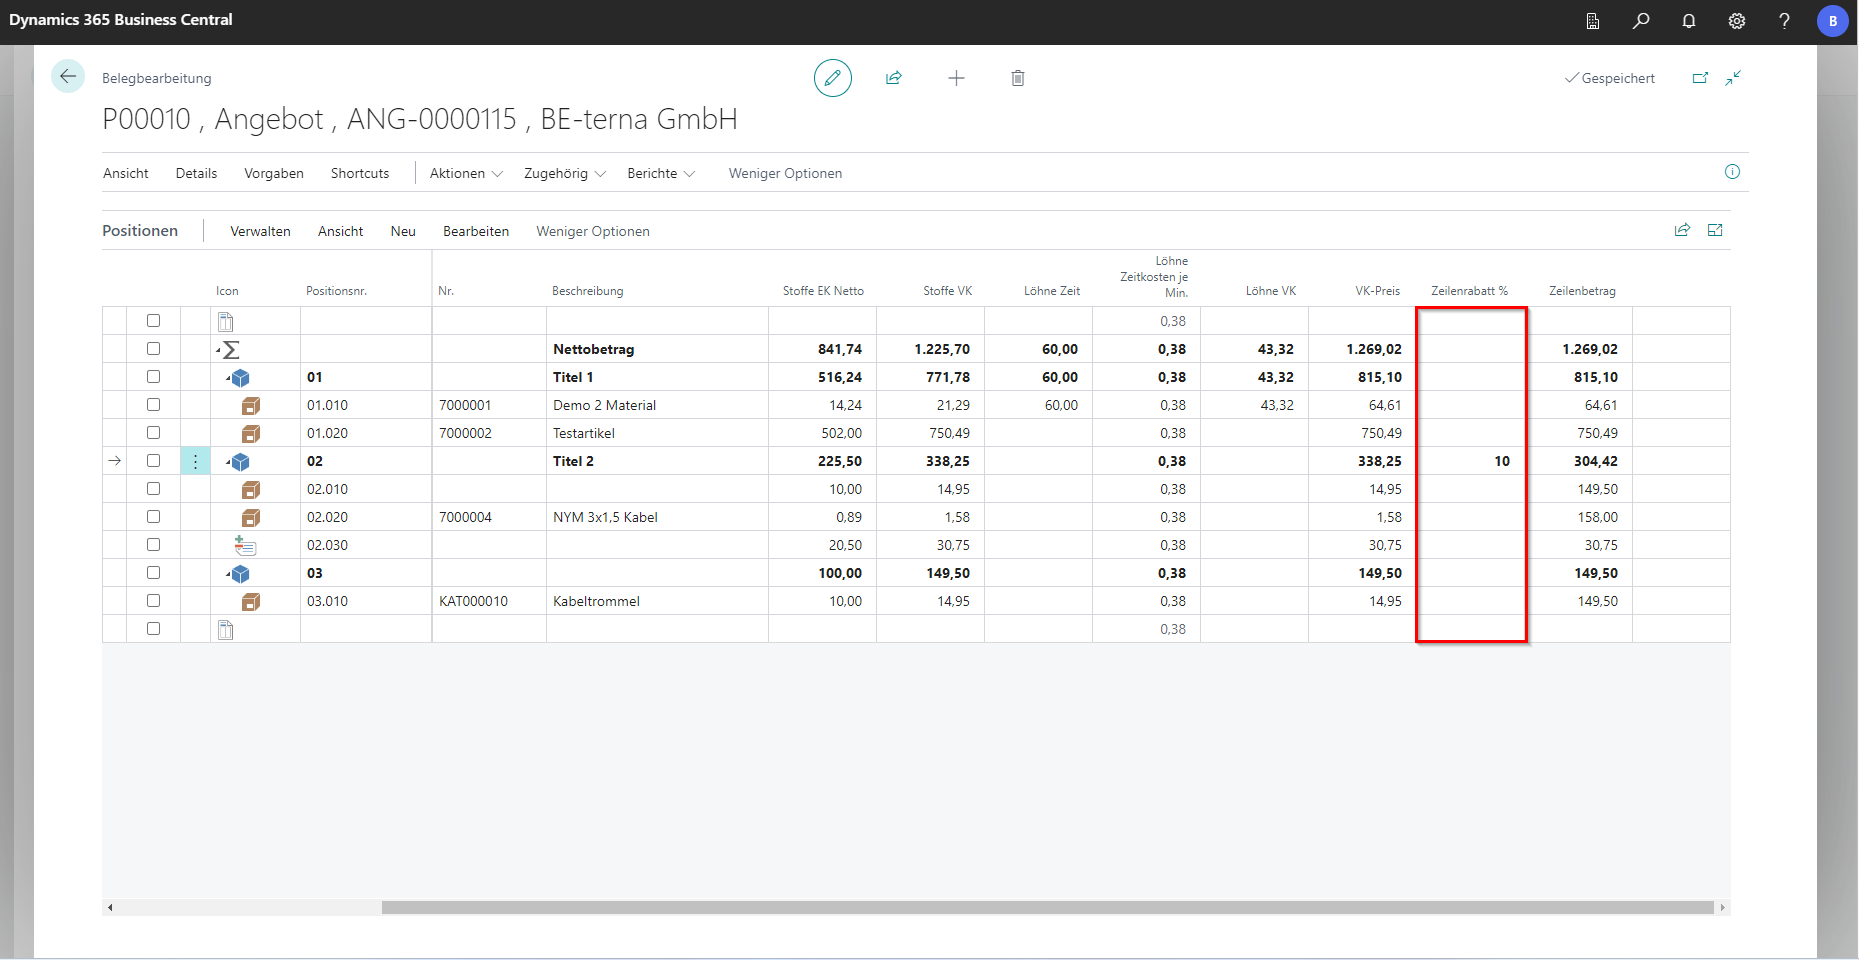This screenshot has height=960, width=1859.
Task: Click the plus icon to create new
Action: (x=956, y=78)
